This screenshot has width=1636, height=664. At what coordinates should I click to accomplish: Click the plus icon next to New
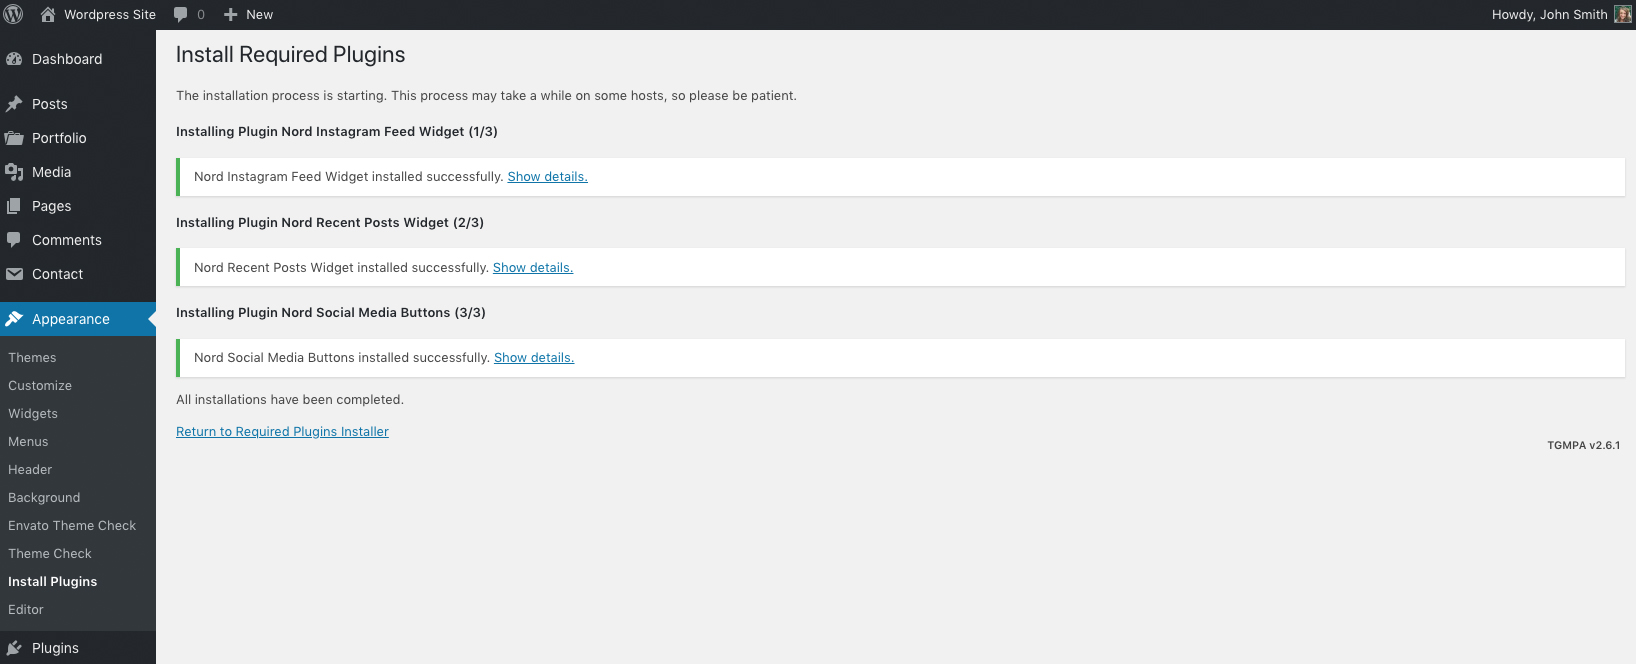230,14
